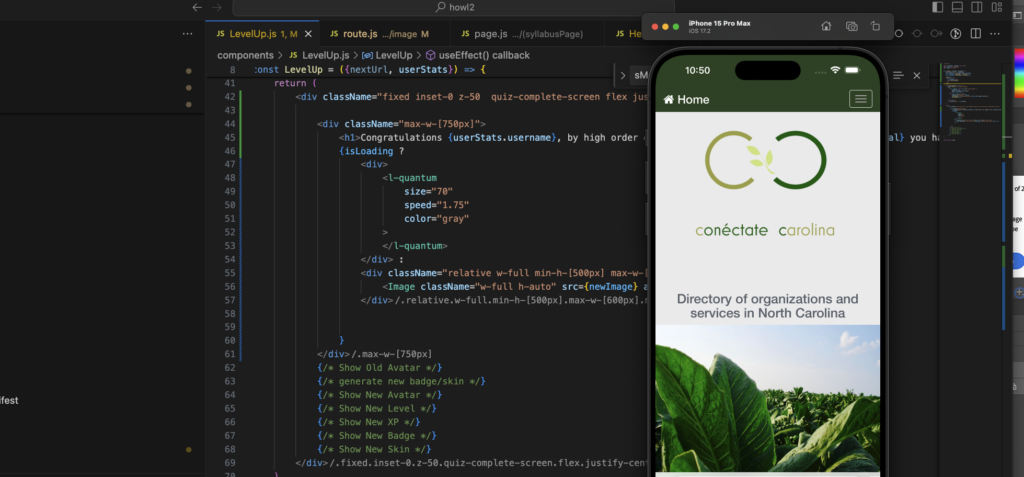Open sidebar more actions ellipsis

pos(187,34)
